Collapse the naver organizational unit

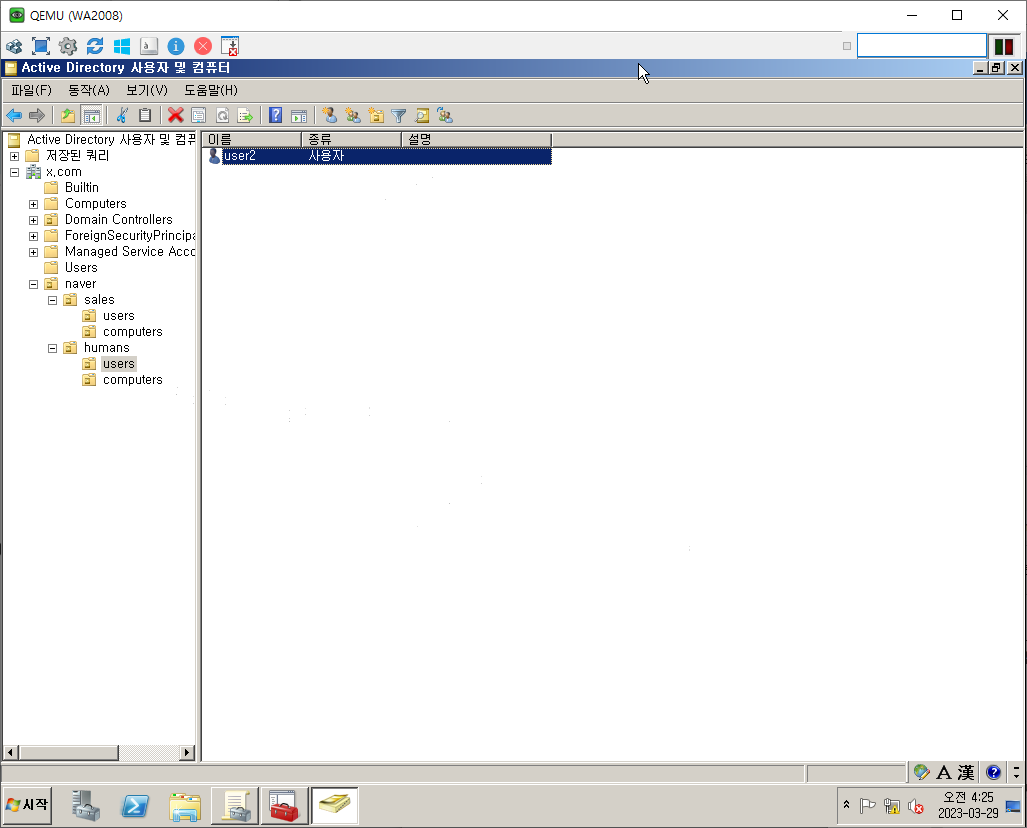[x=33, y=284]
